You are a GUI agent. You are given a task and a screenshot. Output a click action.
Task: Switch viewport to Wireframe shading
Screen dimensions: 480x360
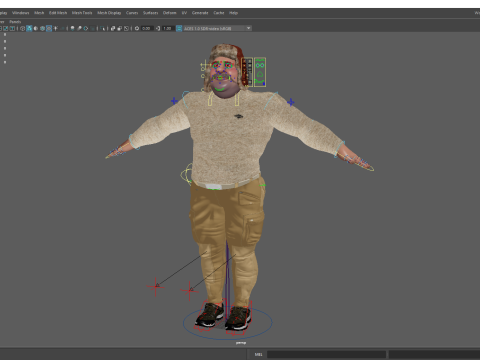point(22,28)
